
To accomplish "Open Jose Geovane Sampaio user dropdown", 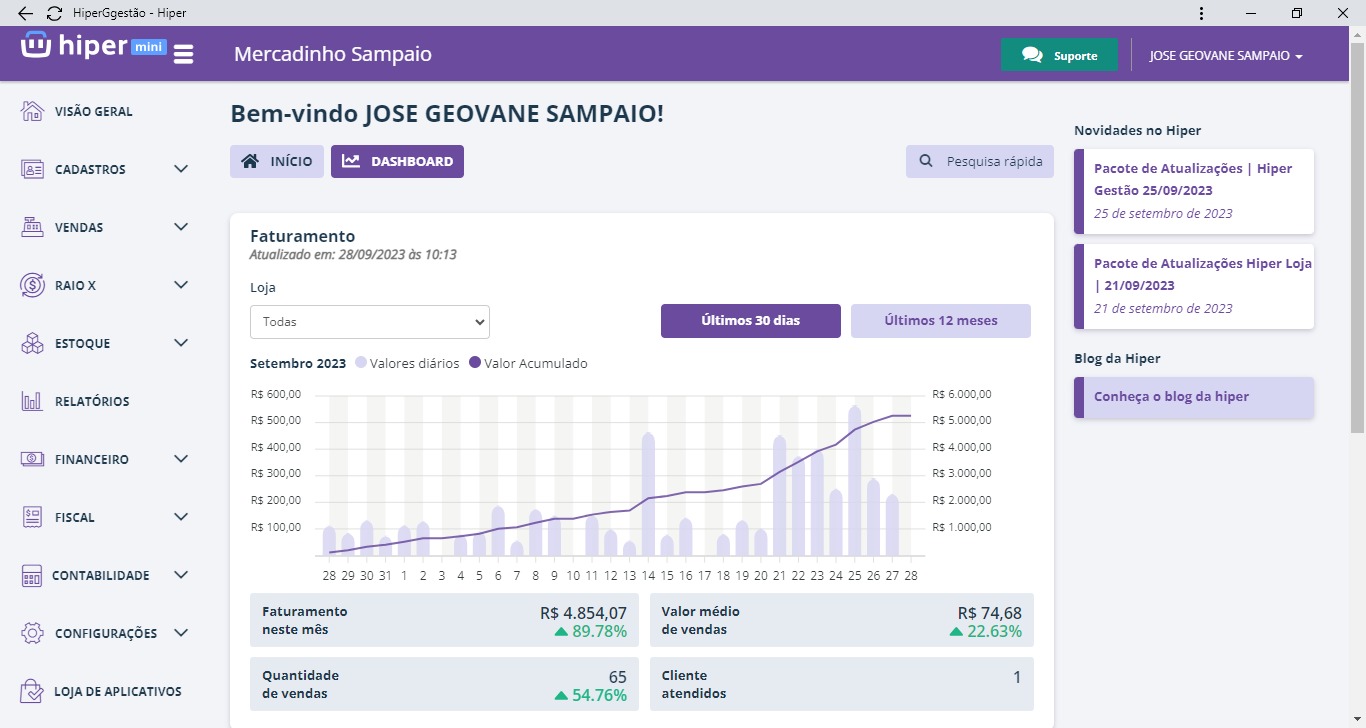I will [x=1226, y=56].
